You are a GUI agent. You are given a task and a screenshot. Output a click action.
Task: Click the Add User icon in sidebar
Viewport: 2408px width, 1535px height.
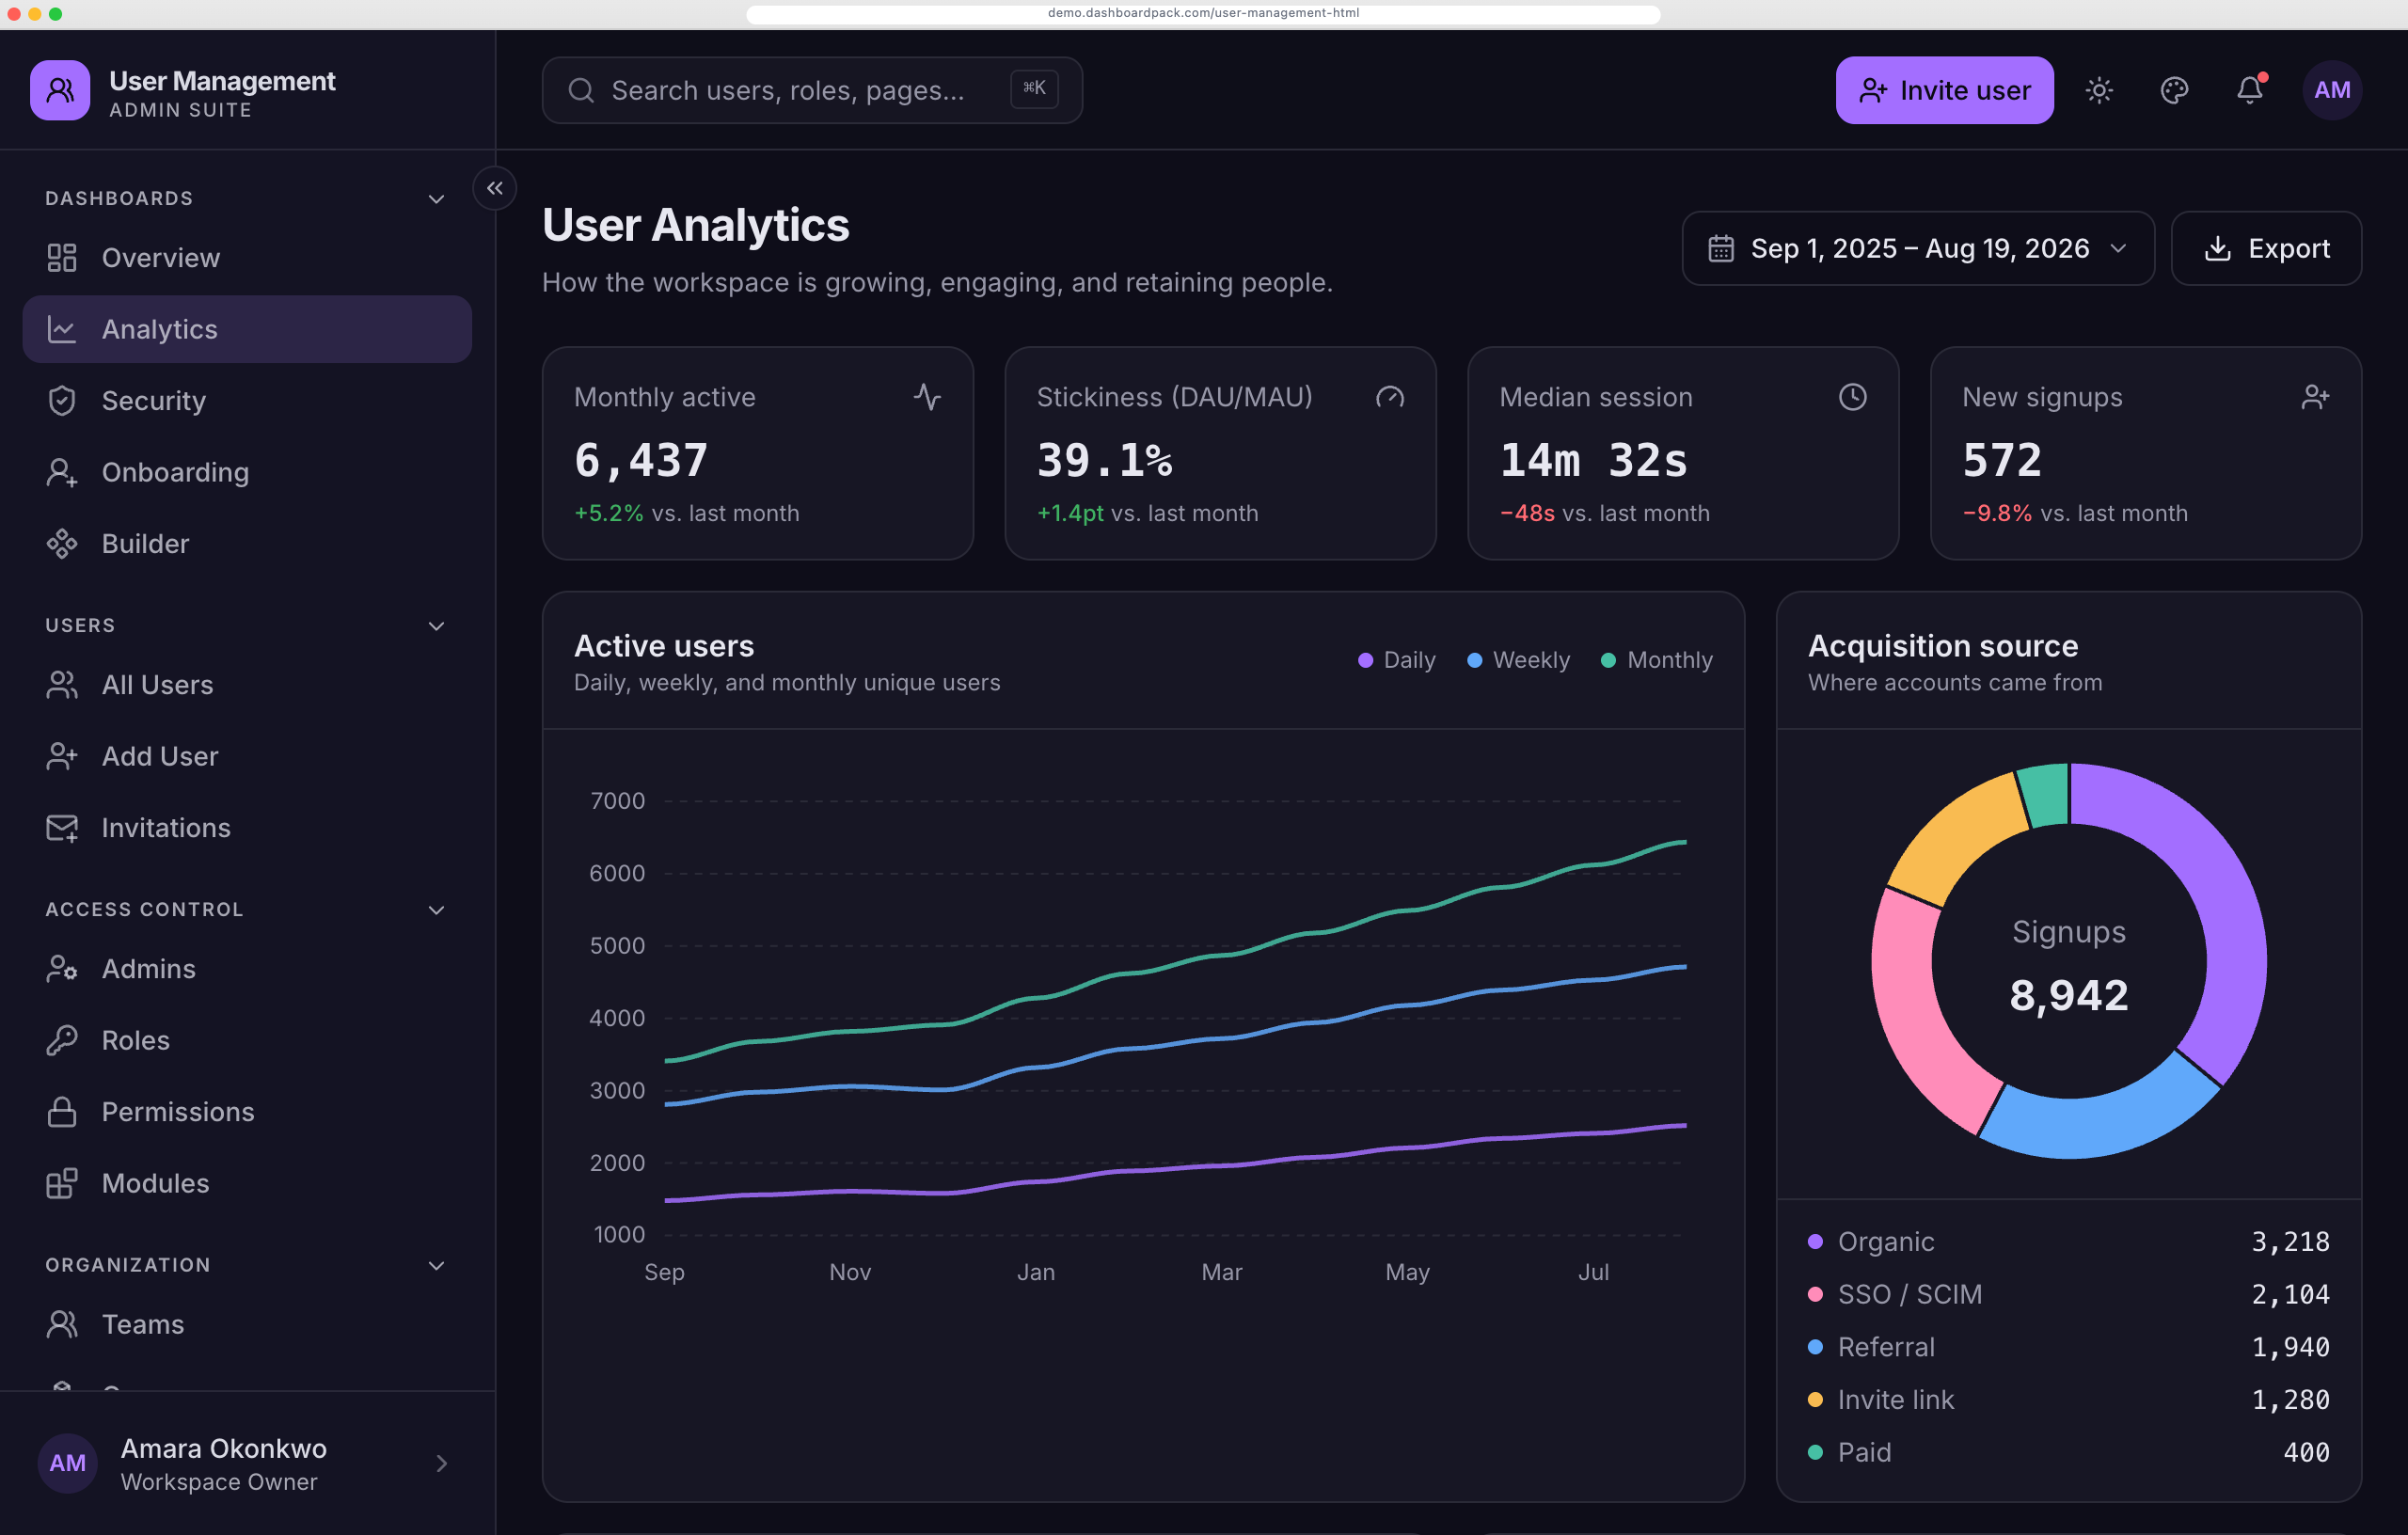pyautogui.click(x=62, y=756)
